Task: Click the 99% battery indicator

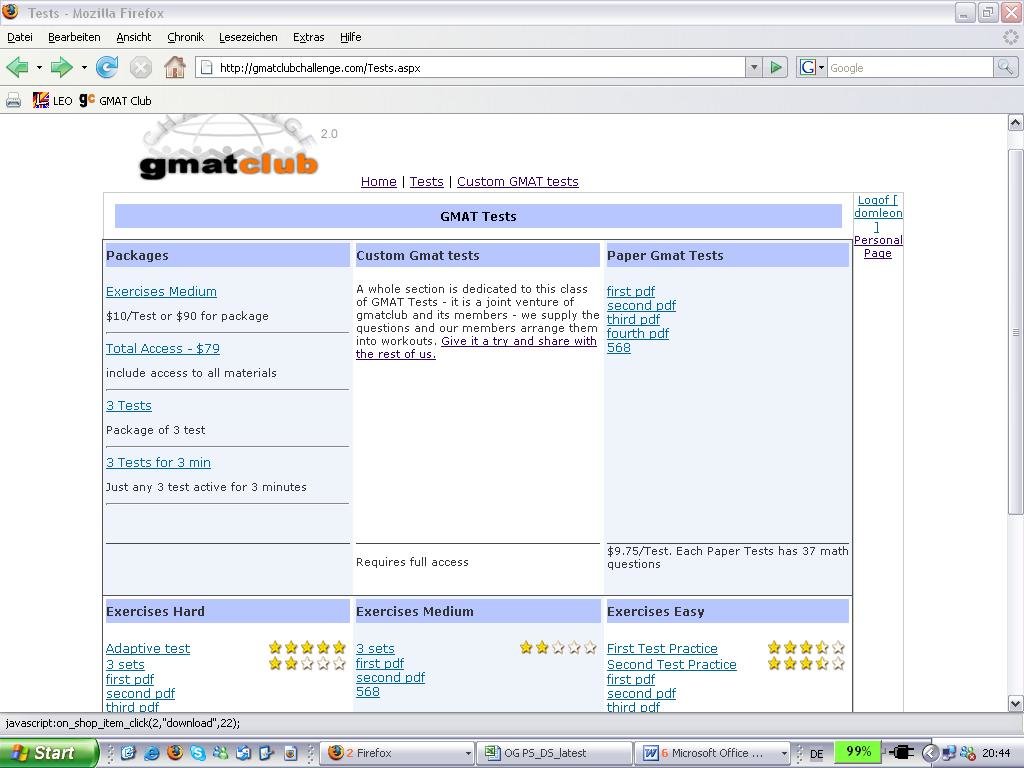Action: [x=858, y=752]
